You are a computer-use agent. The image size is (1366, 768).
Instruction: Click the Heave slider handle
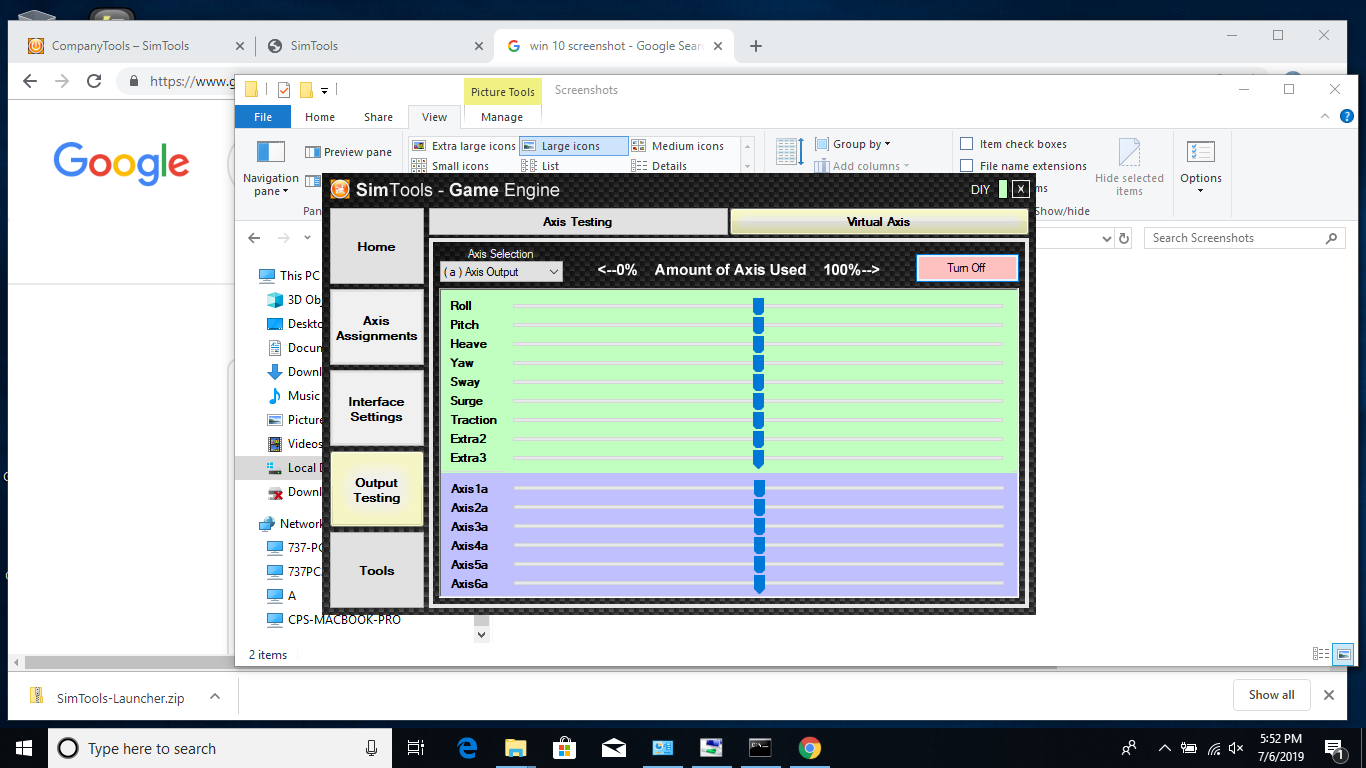coord(758,343)
